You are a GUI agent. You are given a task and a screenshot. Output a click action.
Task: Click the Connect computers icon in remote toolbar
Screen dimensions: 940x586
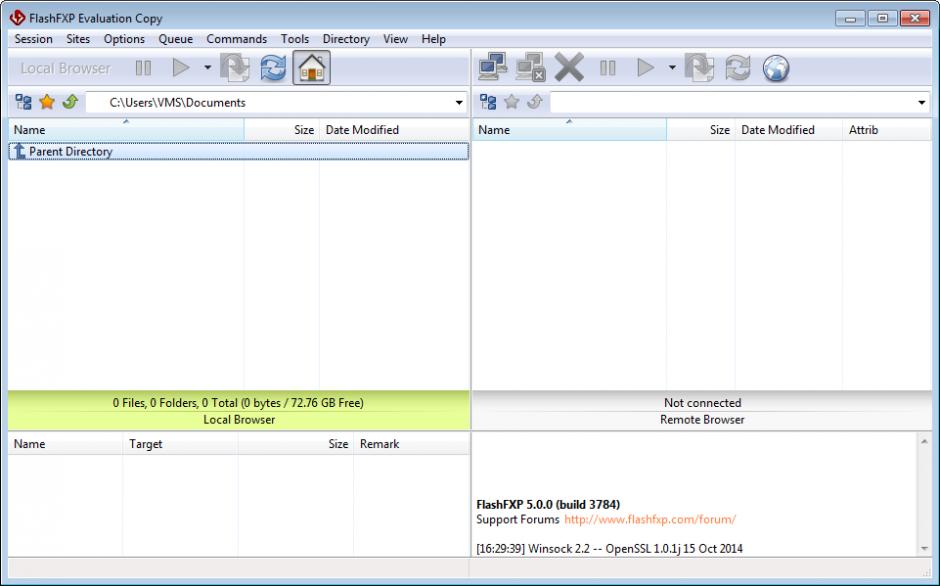[493, 67]
